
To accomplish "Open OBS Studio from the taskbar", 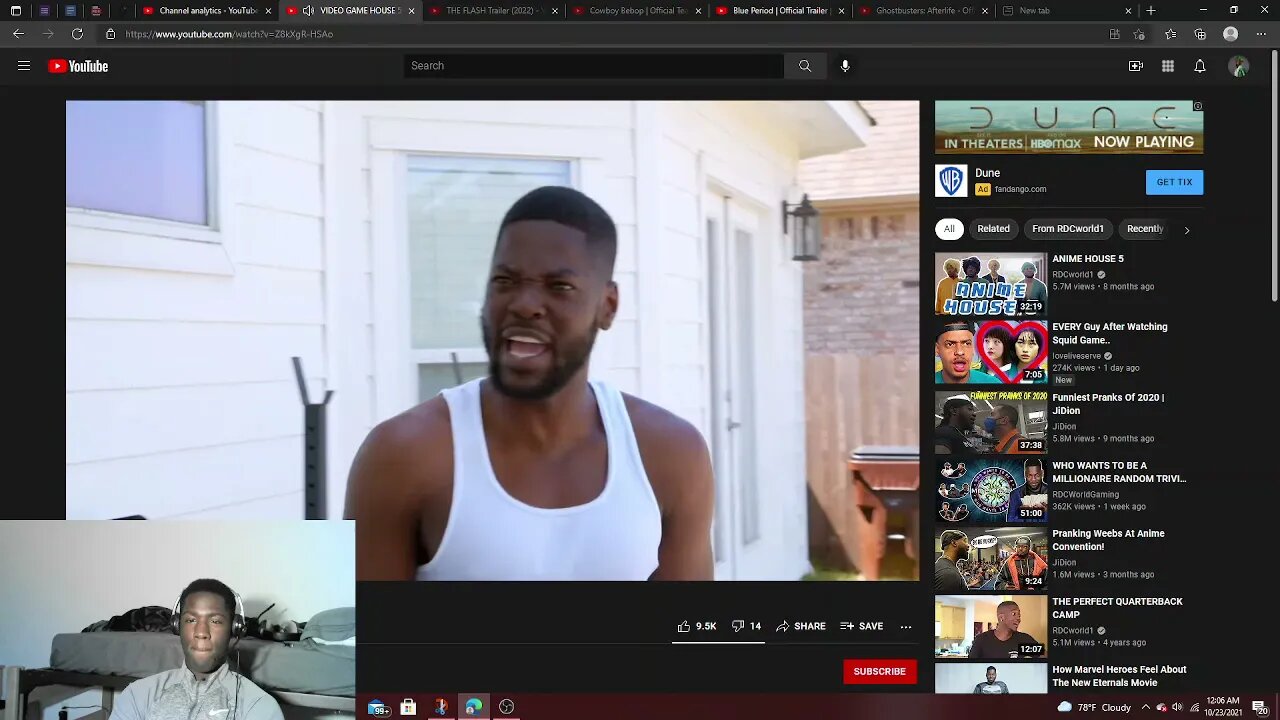I will click(507, 707).
